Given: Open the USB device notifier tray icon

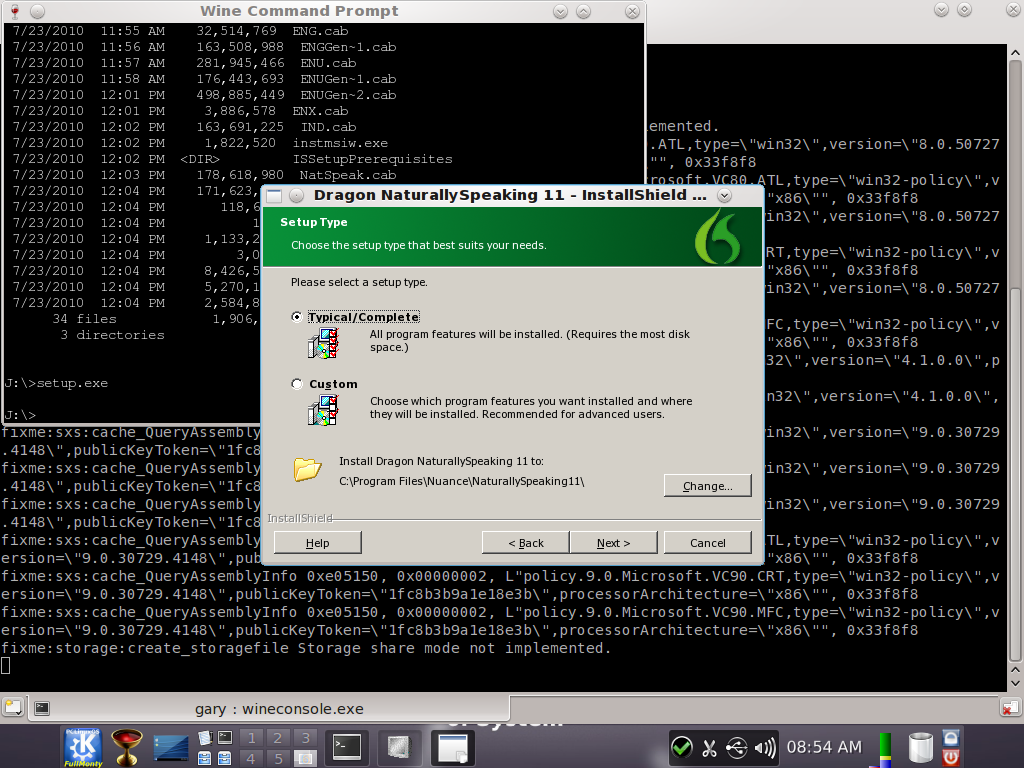Looking at the screenshot, I should point(737,748).
